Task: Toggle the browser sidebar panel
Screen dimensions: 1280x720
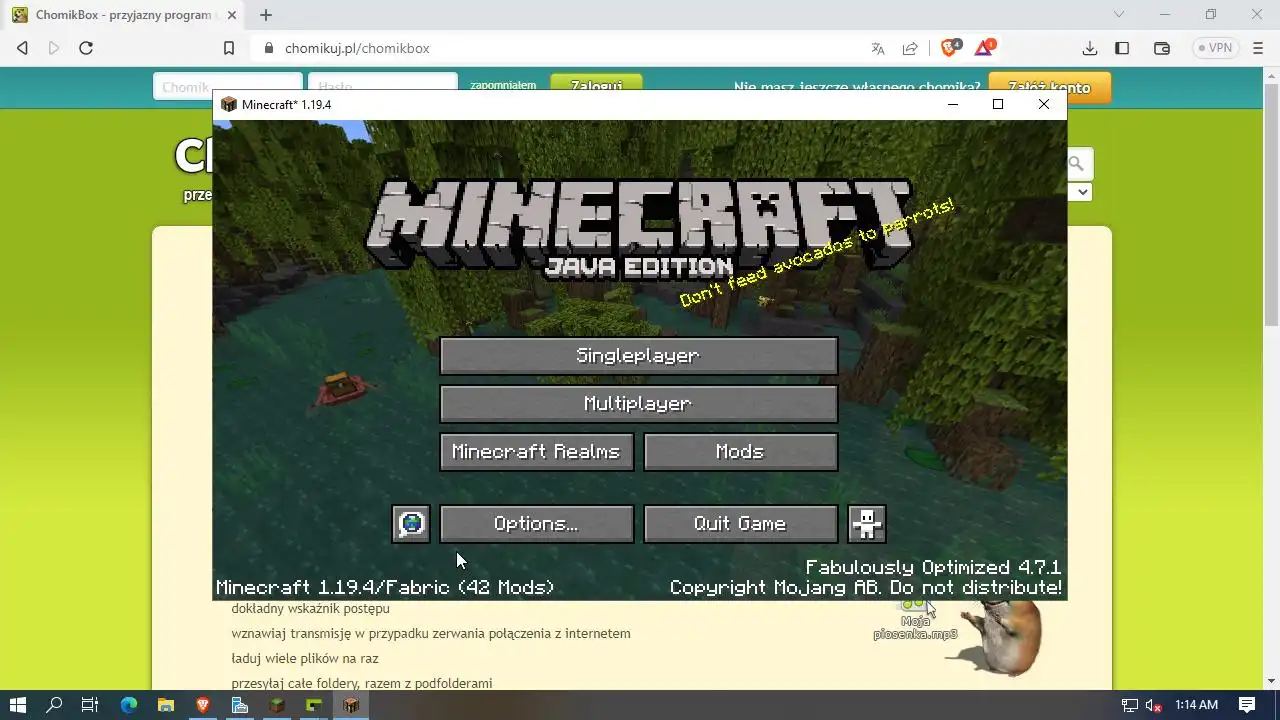Action: click(1122, 48)
